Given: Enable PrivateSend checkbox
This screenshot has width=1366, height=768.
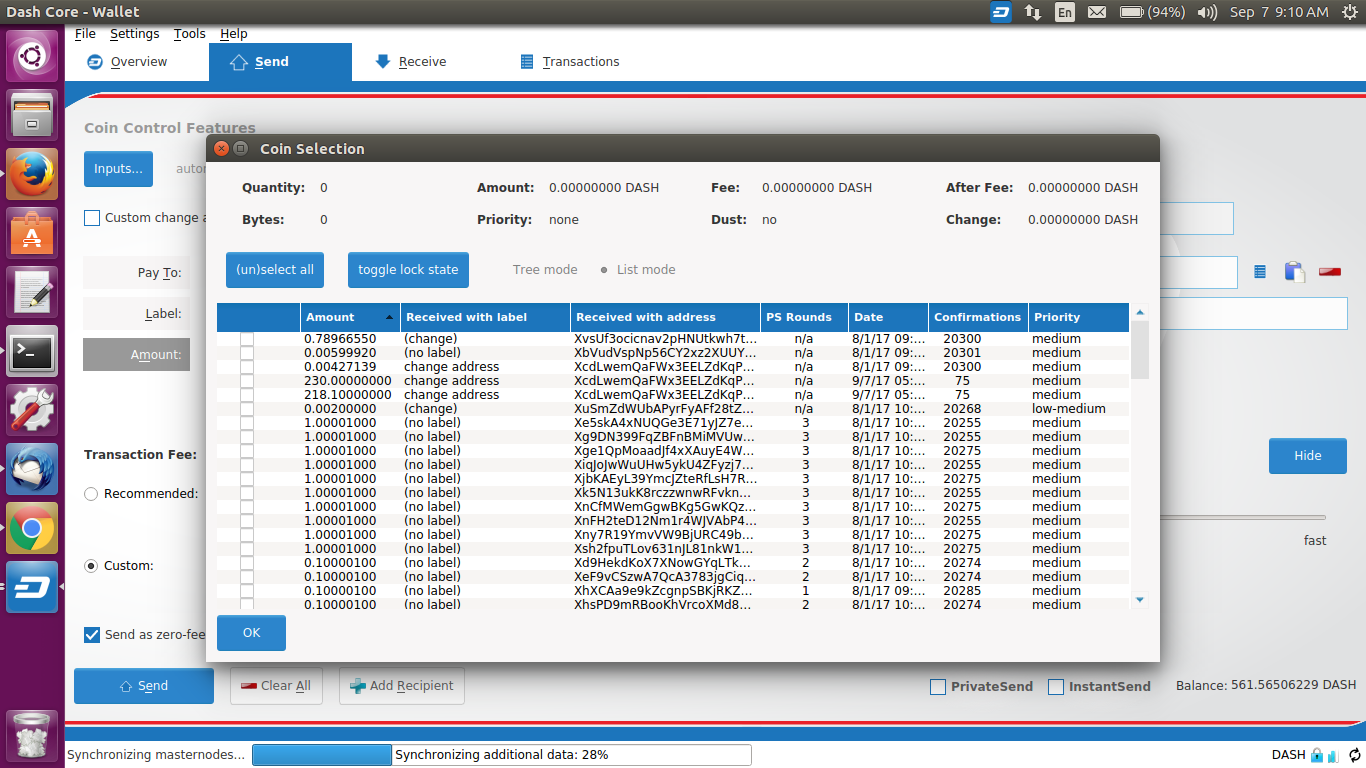Looking at the screenshot, I should (938, 687).
